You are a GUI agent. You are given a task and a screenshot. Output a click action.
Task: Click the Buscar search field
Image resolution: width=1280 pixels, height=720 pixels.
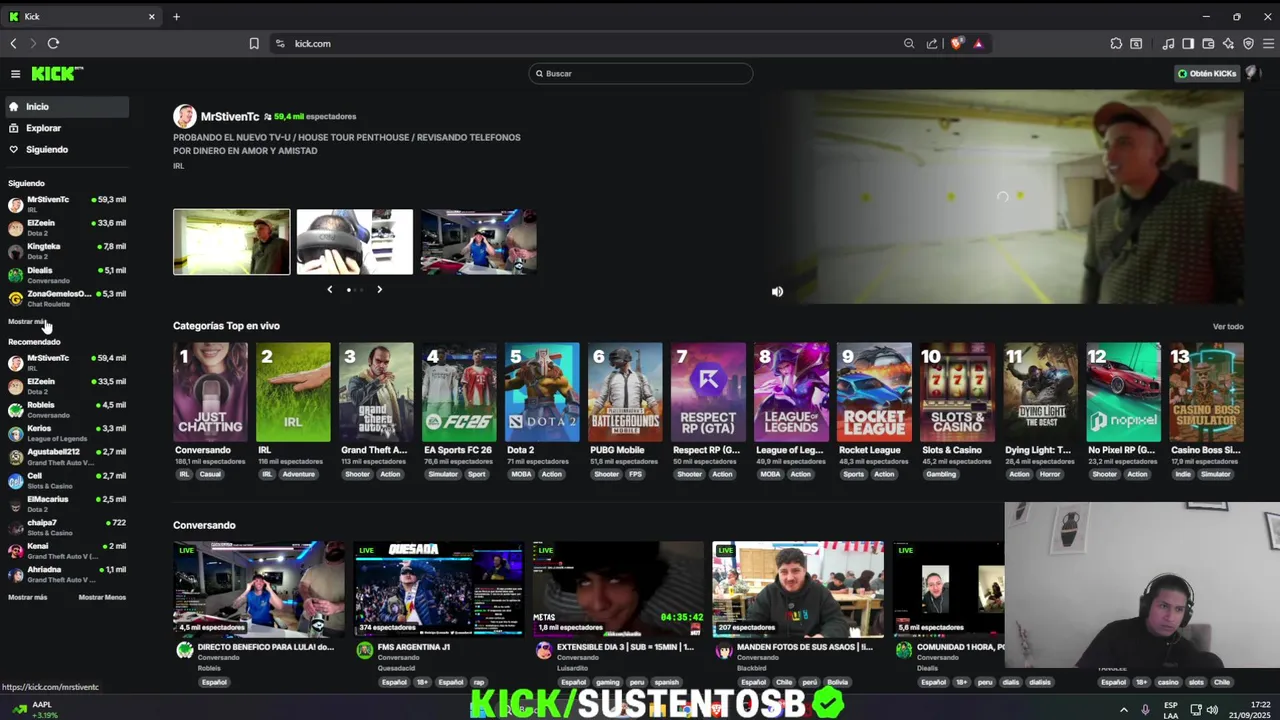(640, 73)
